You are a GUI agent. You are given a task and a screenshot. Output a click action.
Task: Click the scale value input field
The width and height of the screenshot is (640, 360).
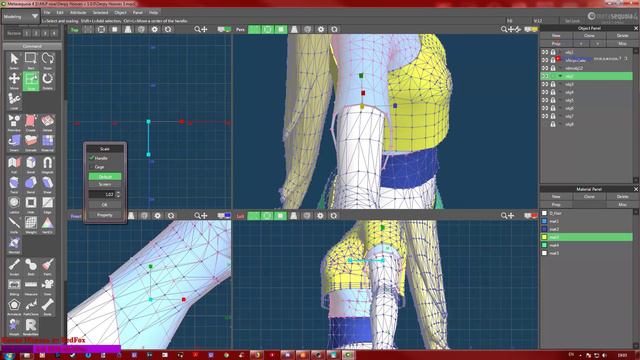pos(102,194)
